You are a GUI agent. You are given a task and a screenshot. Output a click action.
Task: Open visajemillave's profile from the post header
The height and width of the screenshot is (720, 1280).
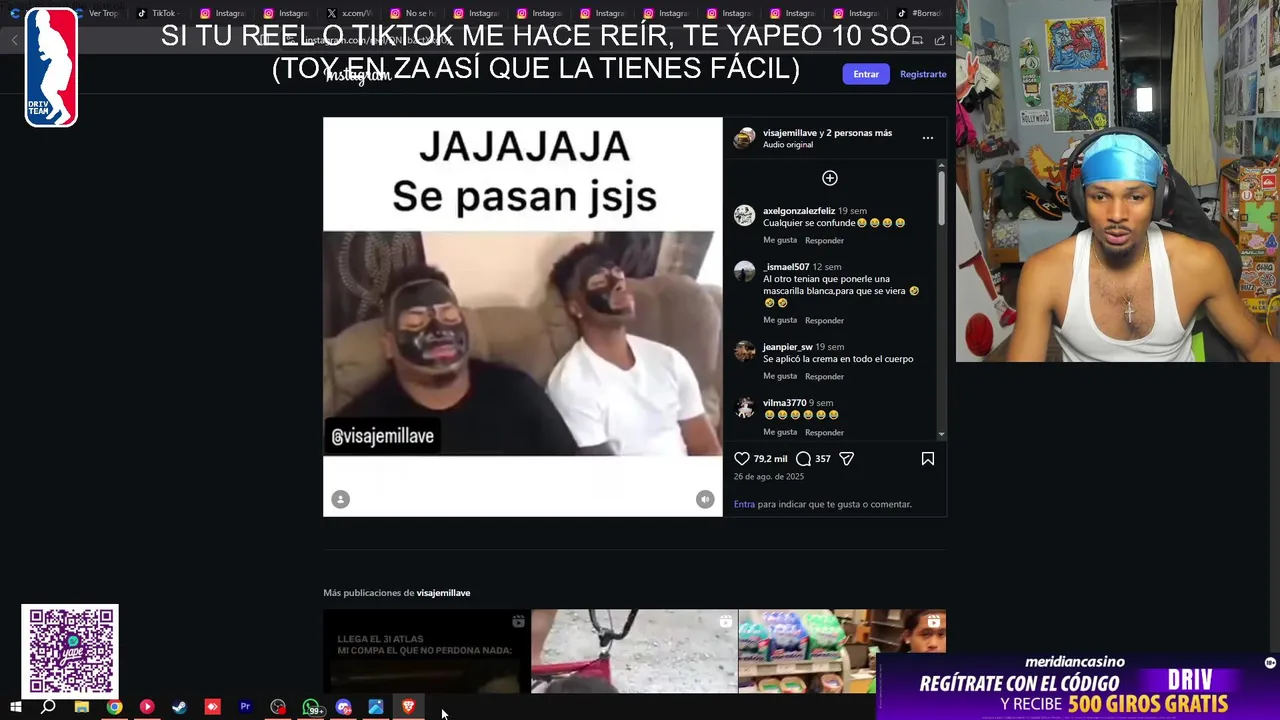(x=790, y=133)
